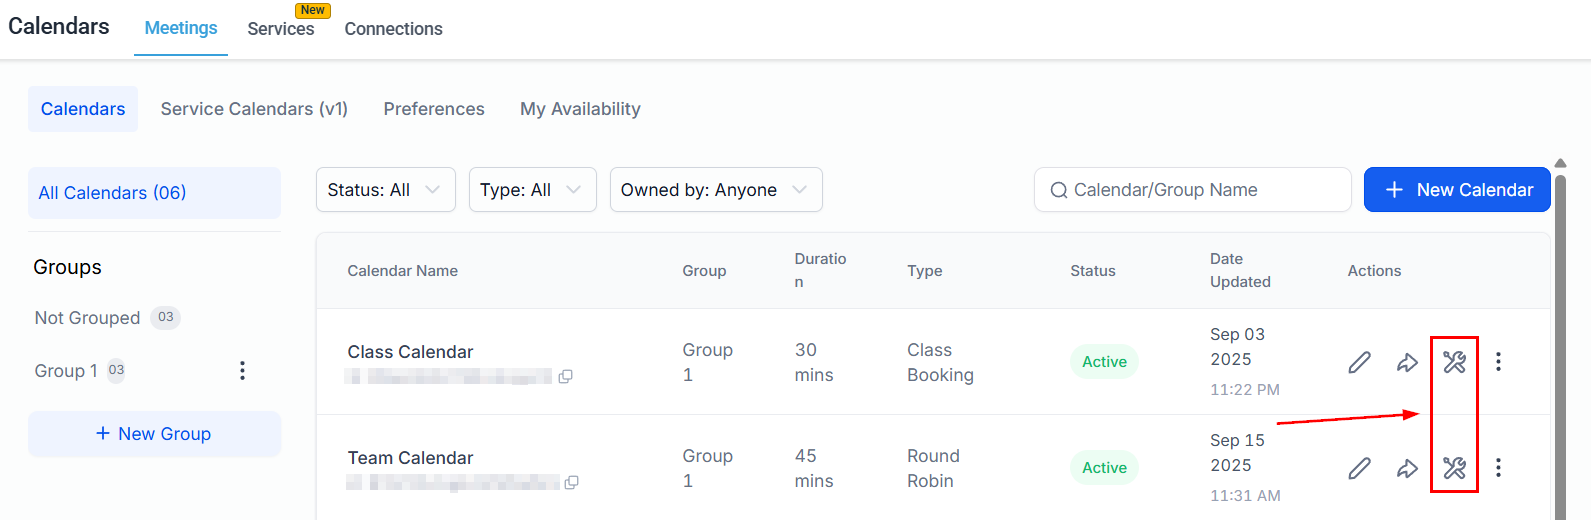
Task: Click the New Group button
Action: click(154, 434)
